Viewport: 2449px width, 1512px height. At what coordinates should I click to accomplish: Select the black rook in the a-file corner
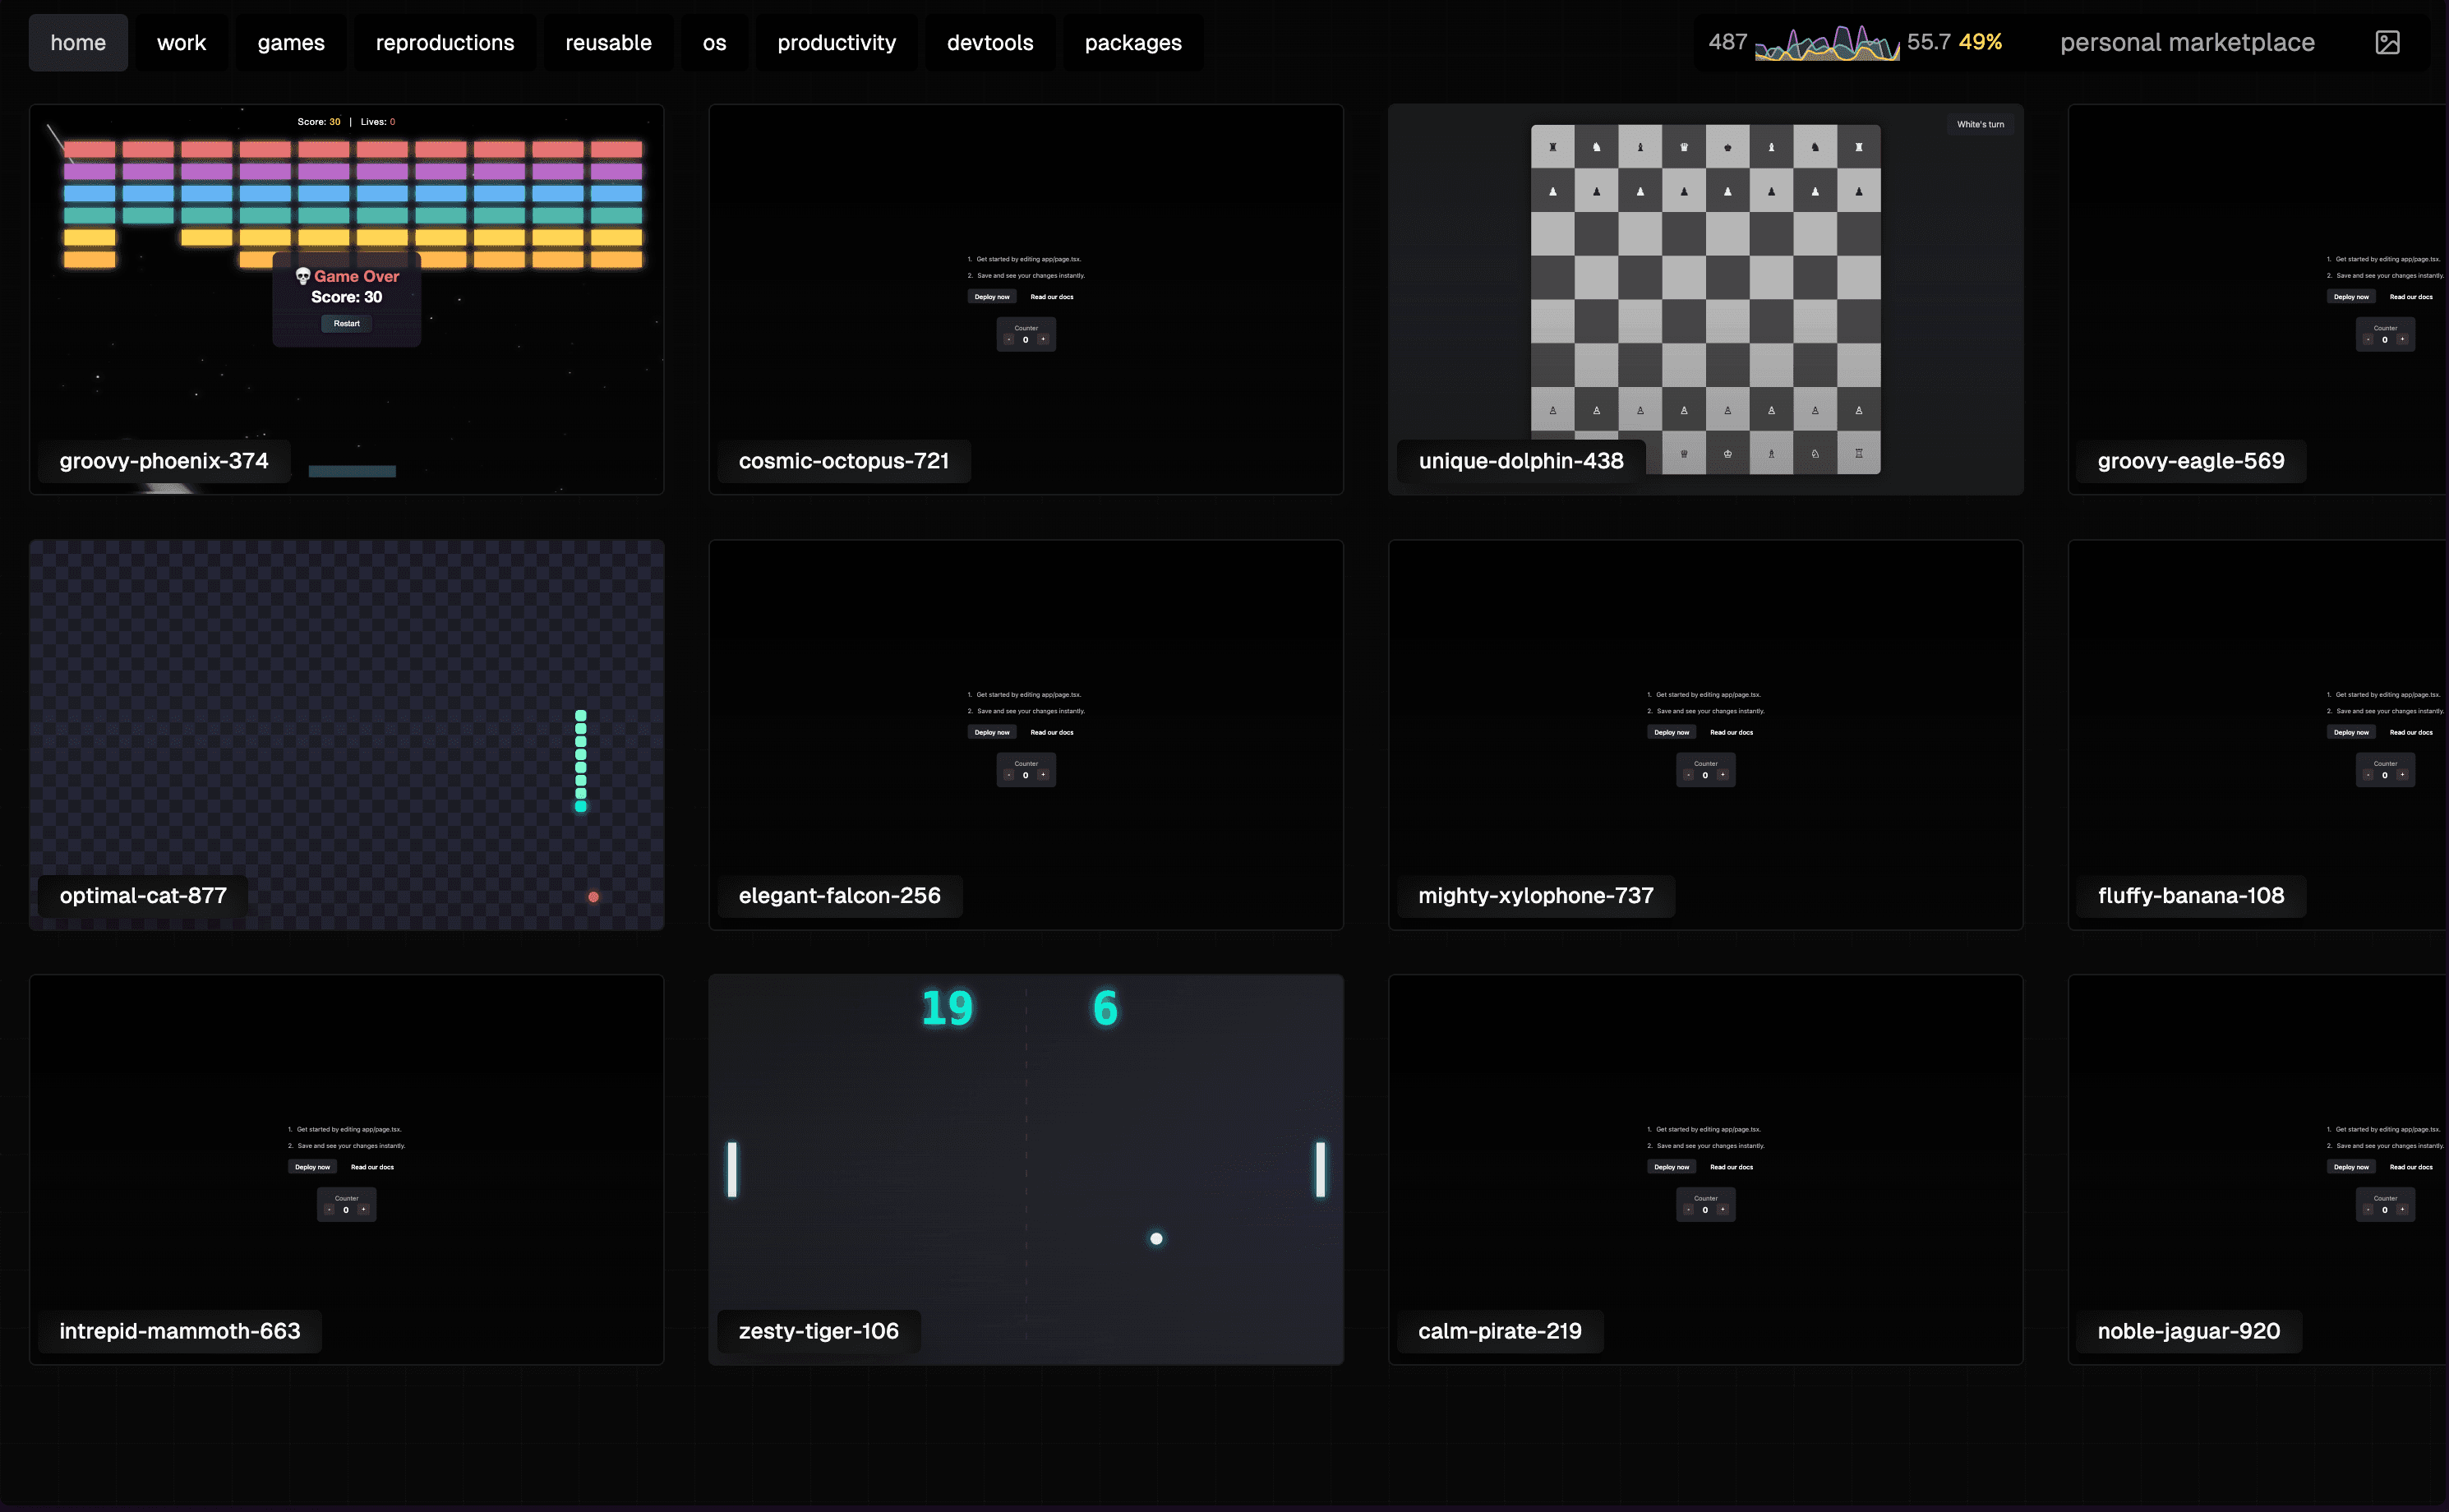(1553, 147)
